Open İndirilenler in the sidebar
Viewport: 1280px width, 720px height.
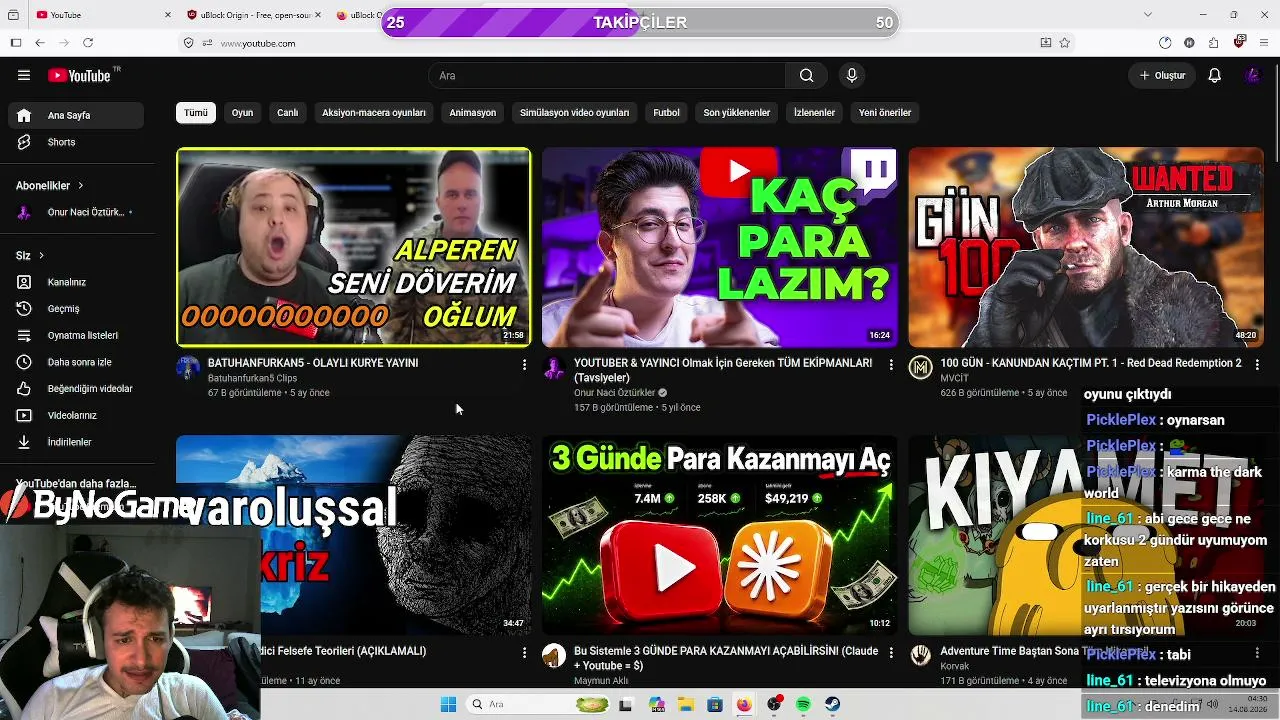(x=76, y=442)
